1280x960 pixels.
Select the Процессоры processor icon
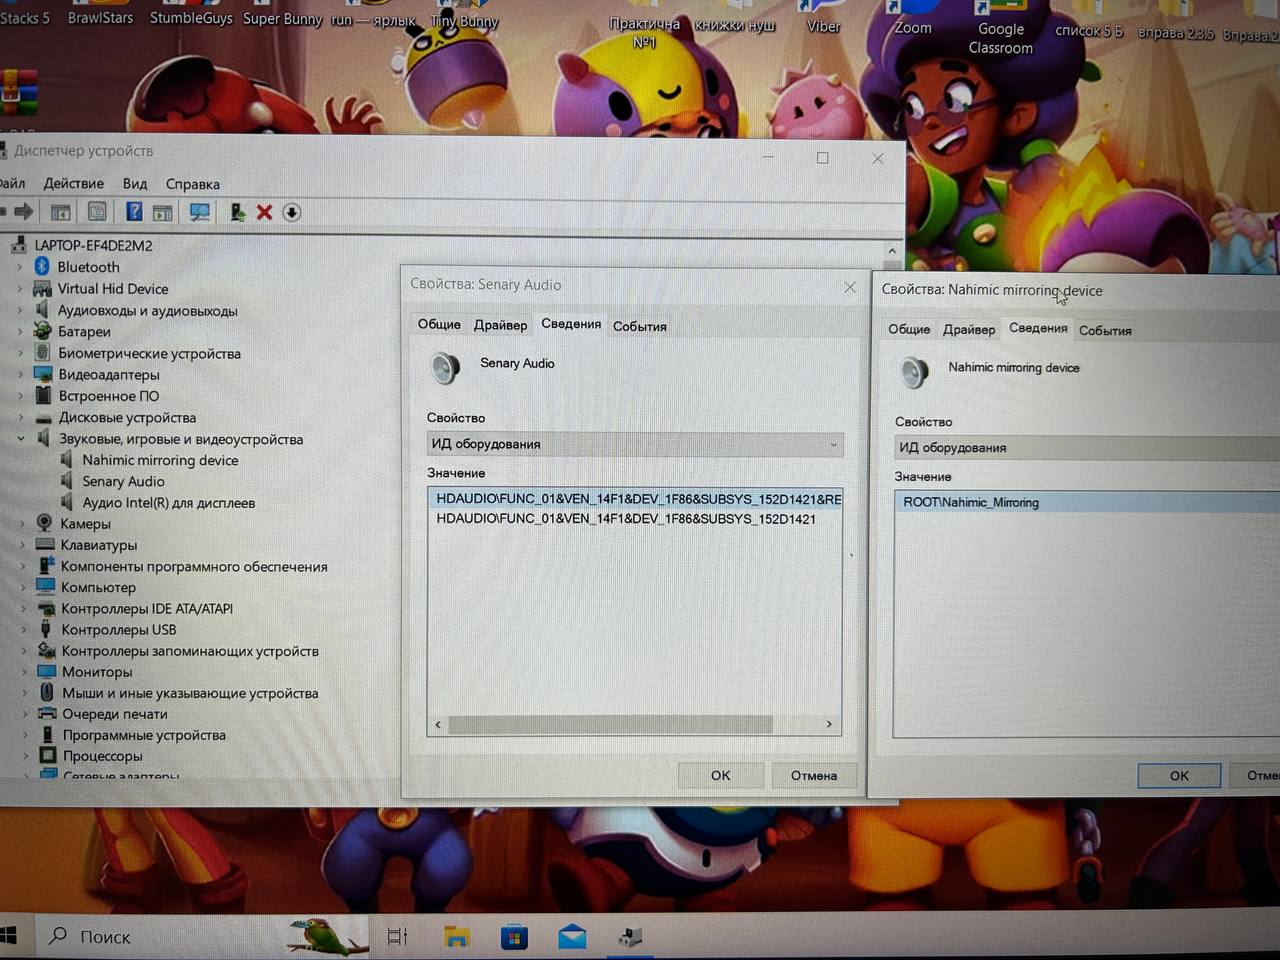[48, 755]
